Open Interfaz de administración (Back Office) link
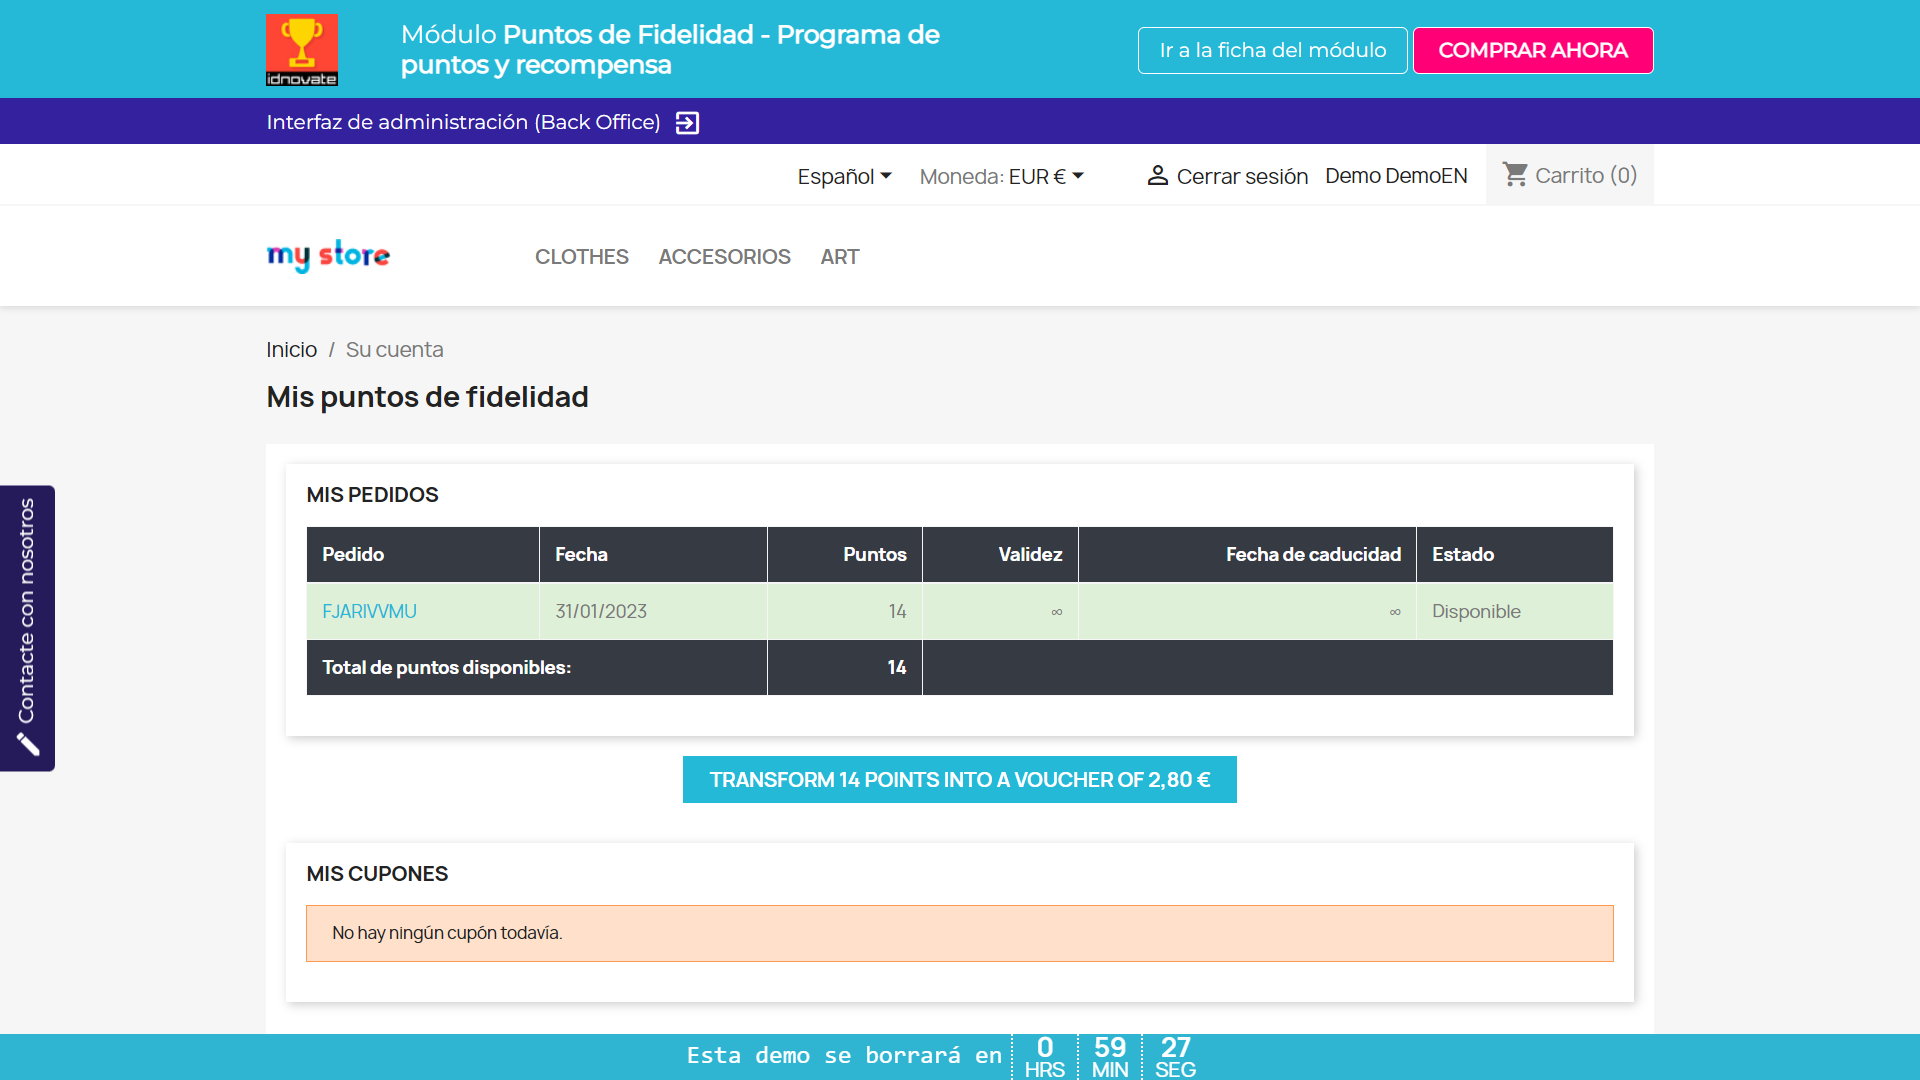The height and width of the screenshot is (1080, 1920). (x=463, y=122)
